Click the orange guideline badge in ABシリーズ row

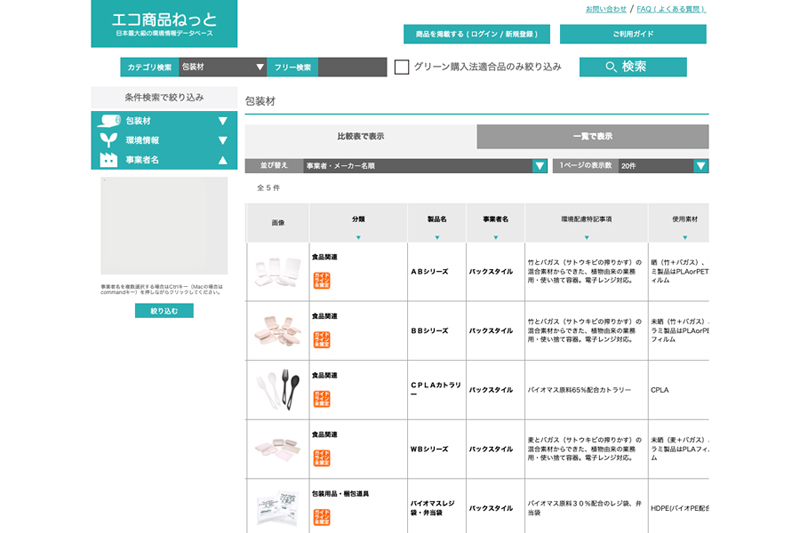(322, 278)
